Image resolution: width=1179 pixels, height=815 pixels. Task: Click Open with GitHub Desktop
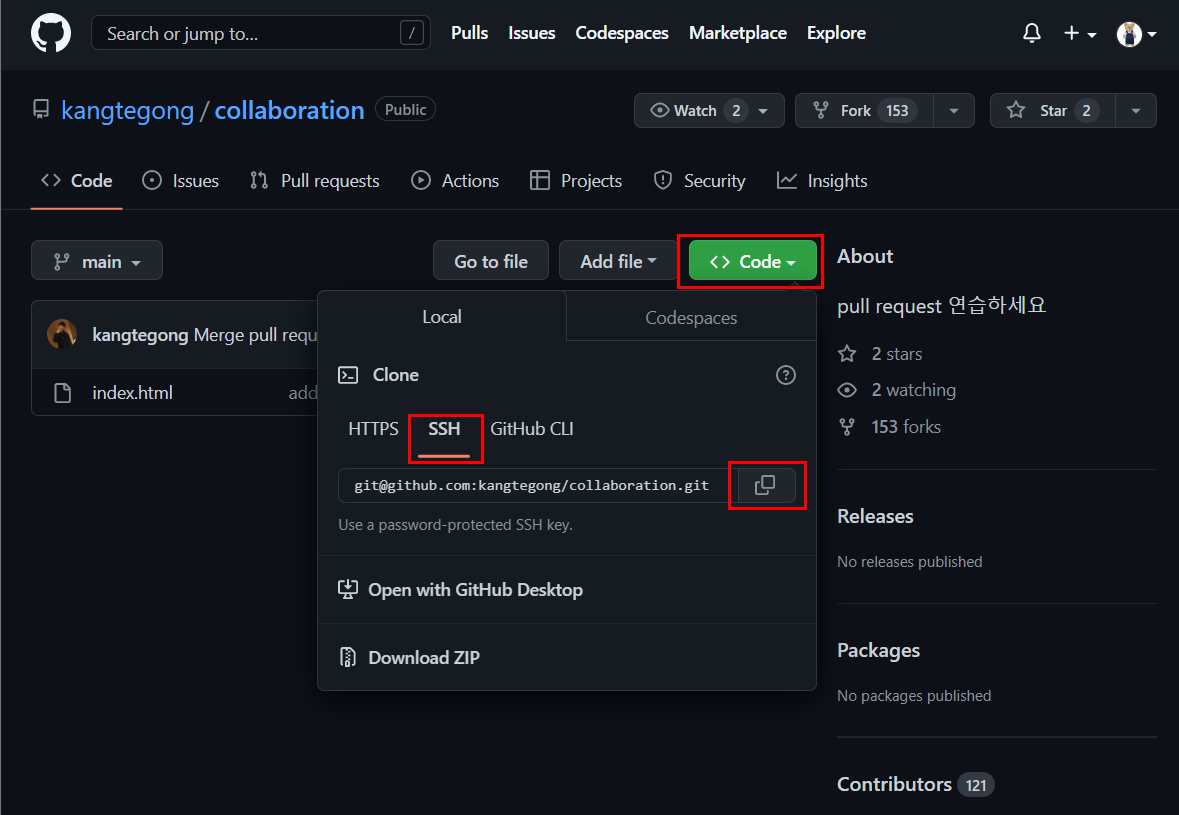pyautogui.click(x=461, y=589)
